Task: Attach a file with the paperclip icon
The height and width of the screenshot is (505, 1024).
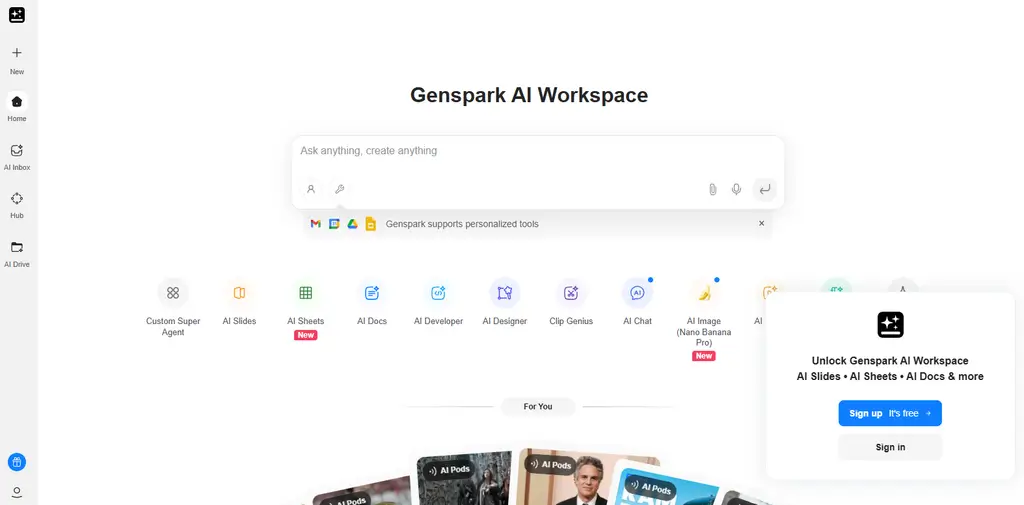Action: tap(712, 189)
